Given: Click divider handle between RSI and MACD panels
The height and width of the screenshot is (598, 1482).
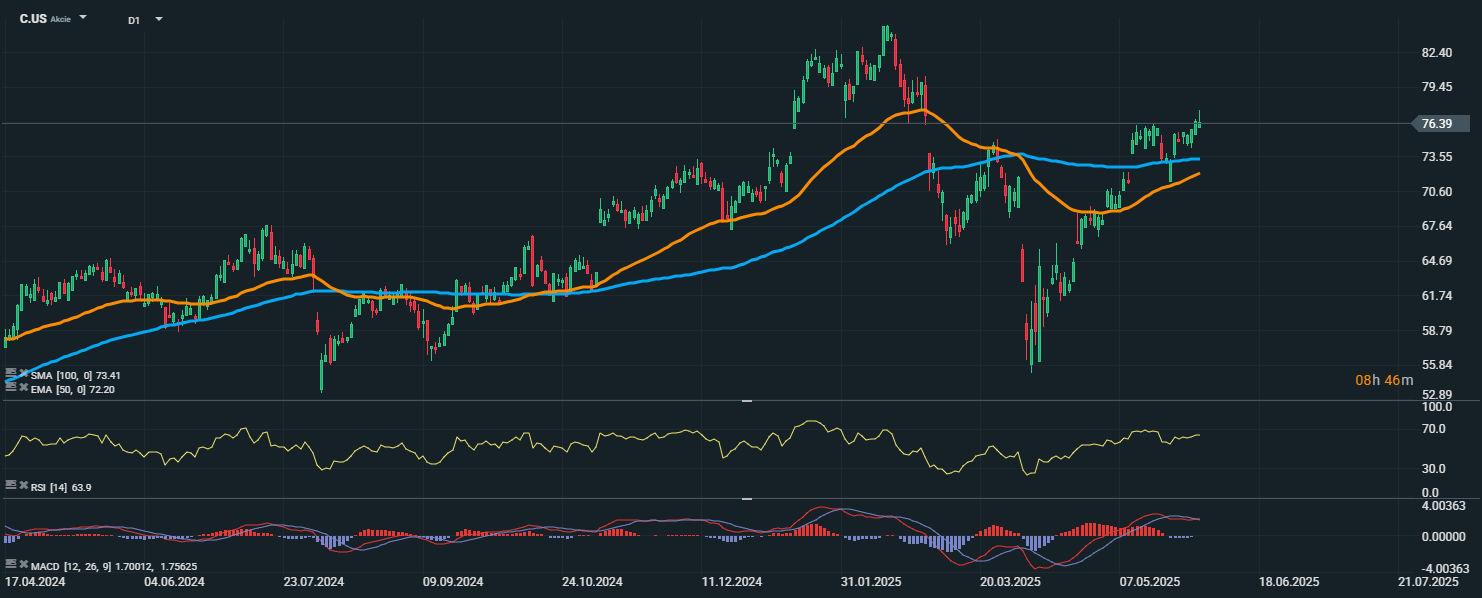Looking at the screenshot, I should (x=746, y=498).
